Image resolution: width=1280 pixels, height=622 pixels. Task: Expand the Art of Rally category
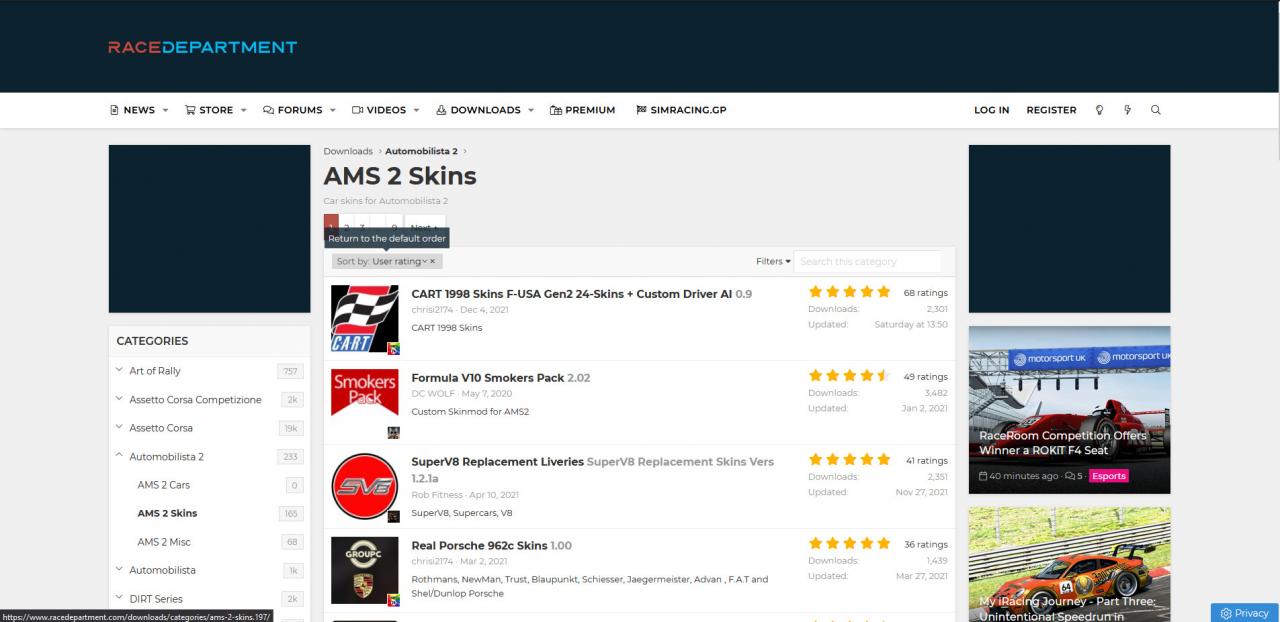coord(120,370)
